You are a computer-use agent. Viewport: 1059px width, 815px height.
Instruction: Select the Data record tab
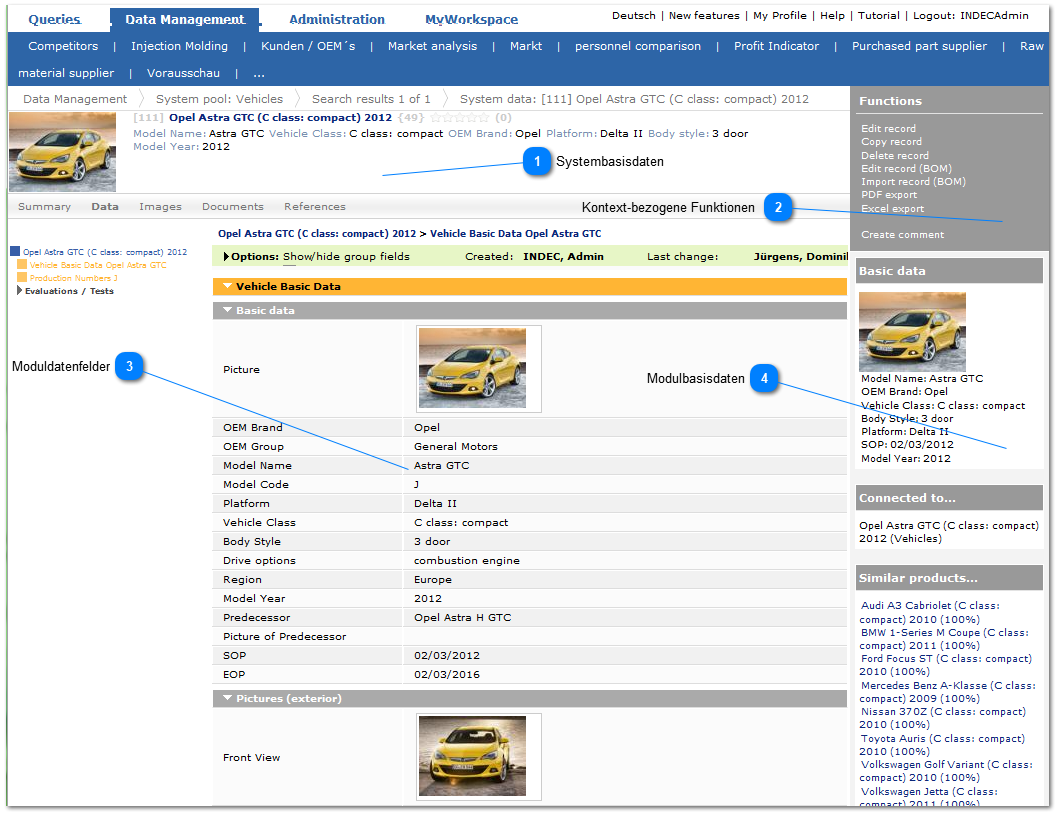(105, 207)
